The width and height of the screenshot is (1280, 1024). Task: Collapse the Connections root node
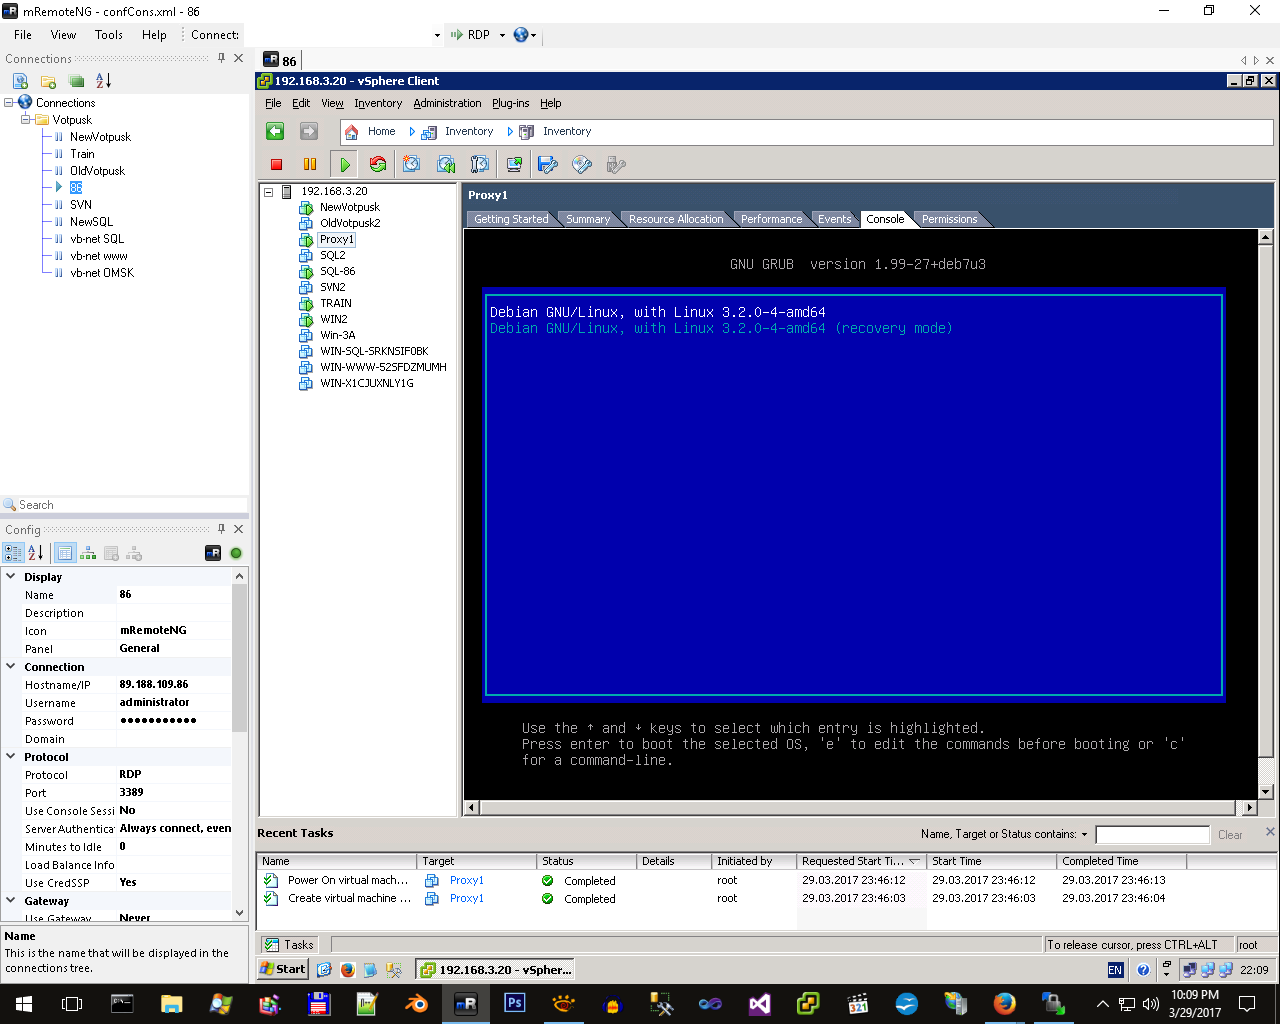pyautogui.click(x=9, y=102)
